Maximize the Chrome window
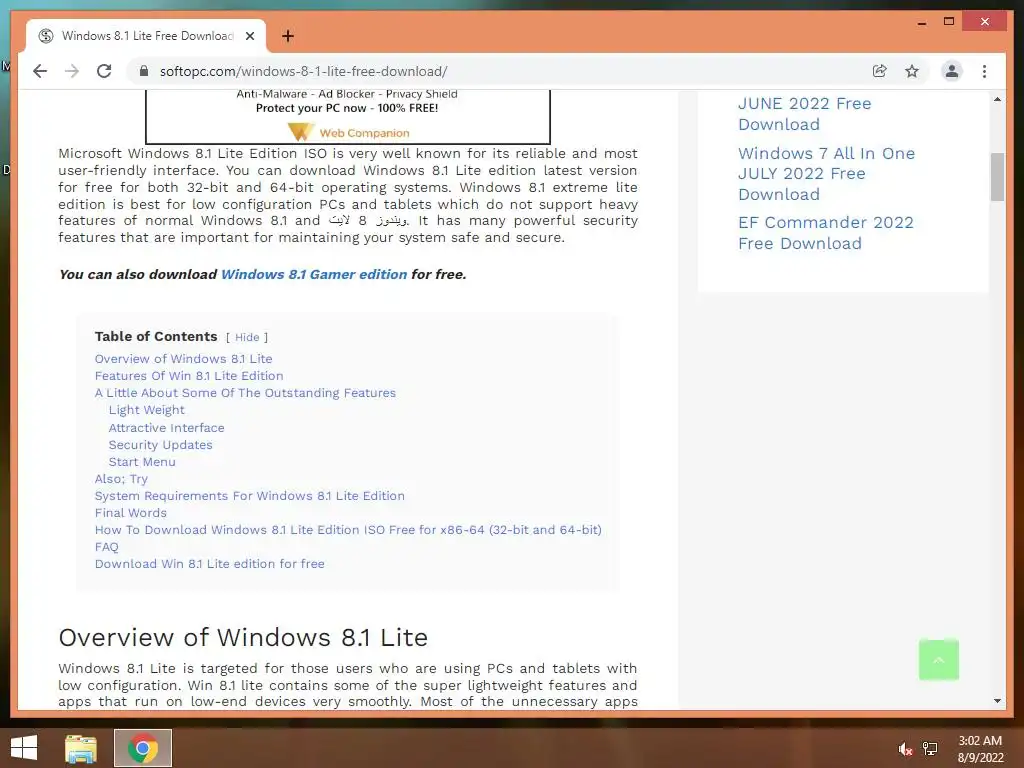The height and width of the screenshot is (768, 1024). pos(949,22)
